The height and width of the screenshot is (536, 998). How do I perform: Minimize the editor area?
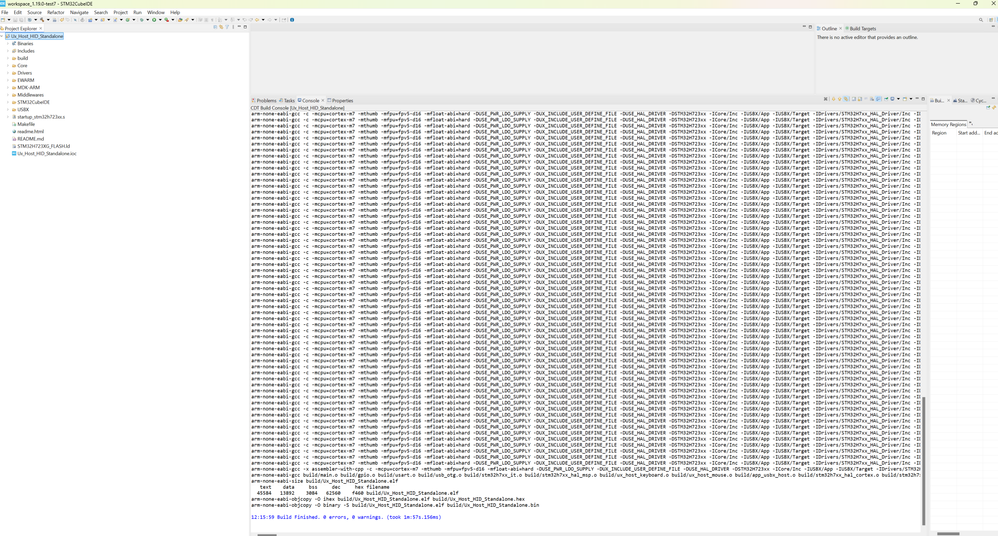click(x=804, y=27)
